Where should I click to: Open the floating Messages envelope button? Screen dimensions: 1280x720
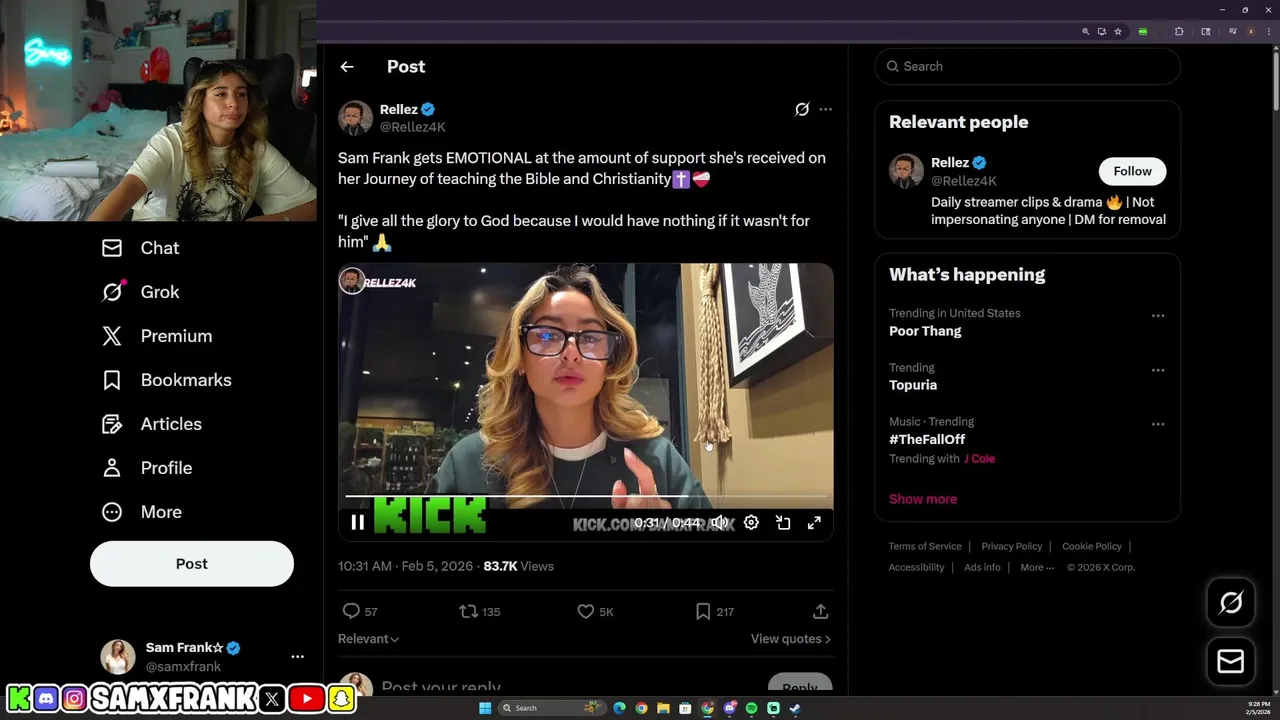pos(1231,661)
